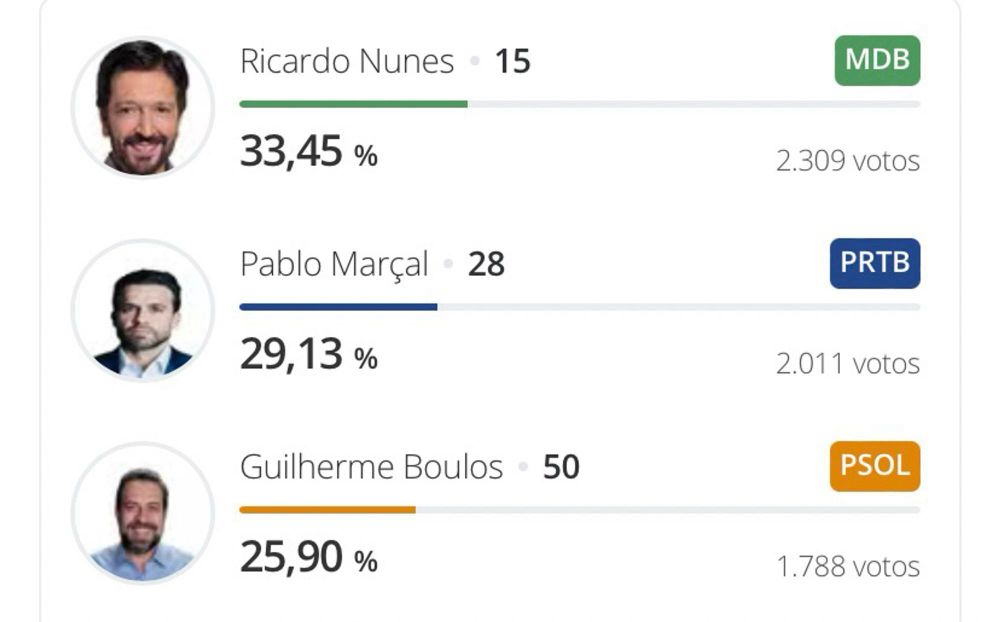Select the orange PSOL party badge
Viewport: 1000px width, 622px height.
[x=874, y=466]
